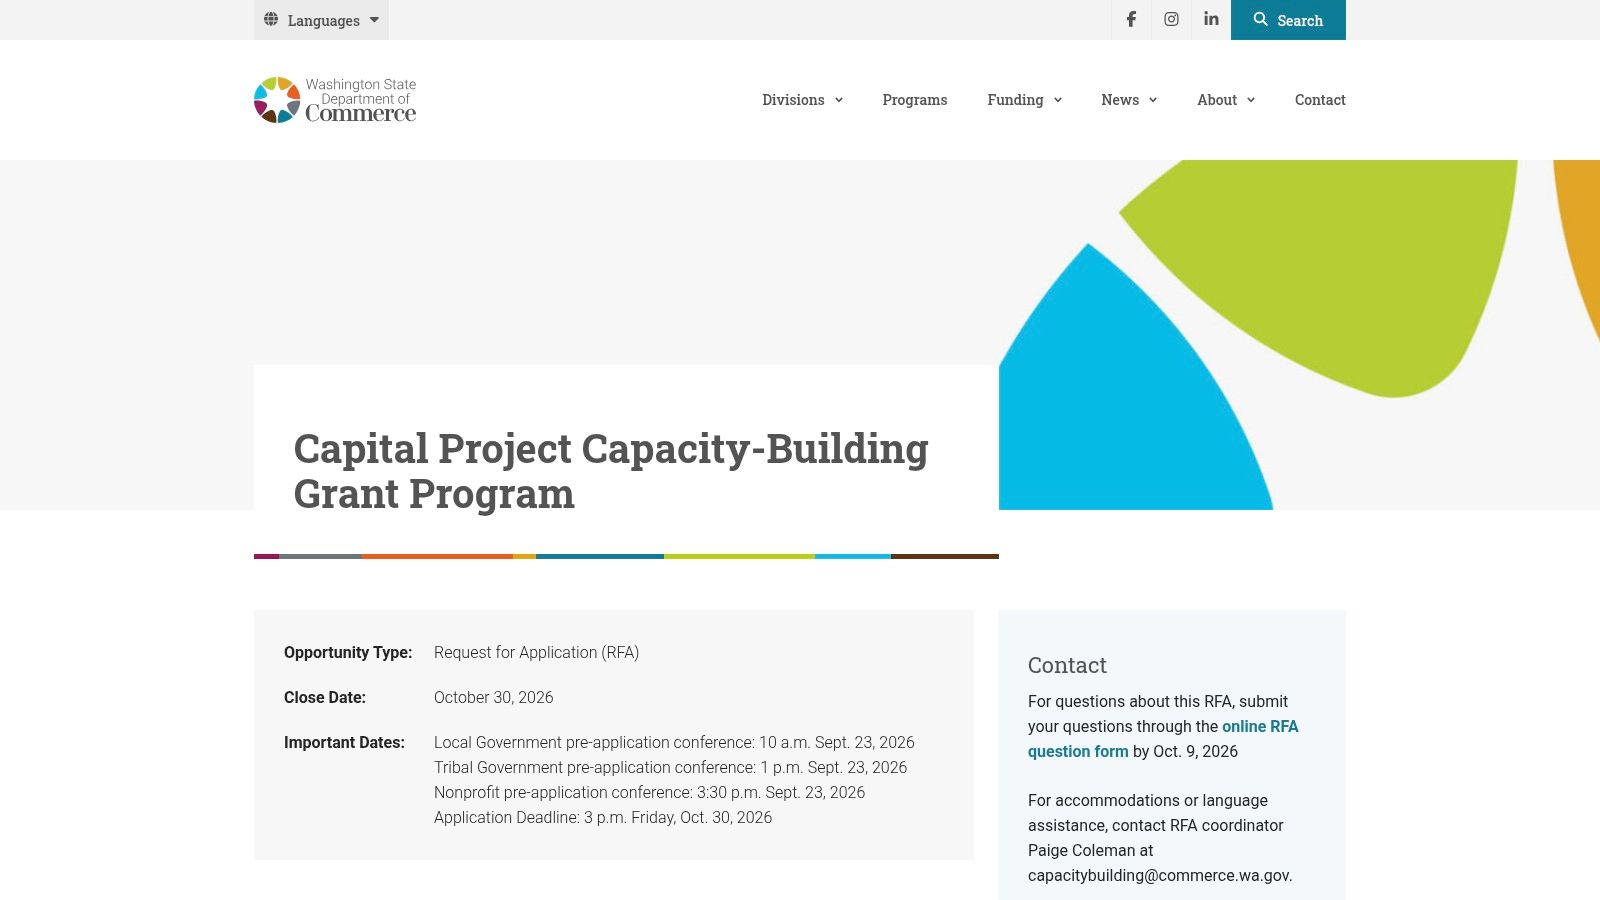Expand the About menu
Image resolution: width=1600 pixels, height=900 pixels.
pyautogui.click(x=1226, y=100)
